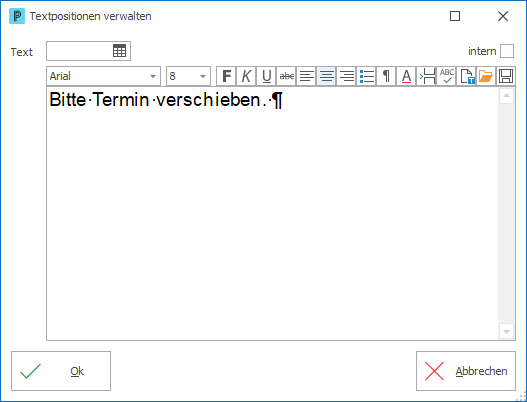The image size is (527, 402).
Task: Open file with the orange folder icon
Action: pos(486,76)
